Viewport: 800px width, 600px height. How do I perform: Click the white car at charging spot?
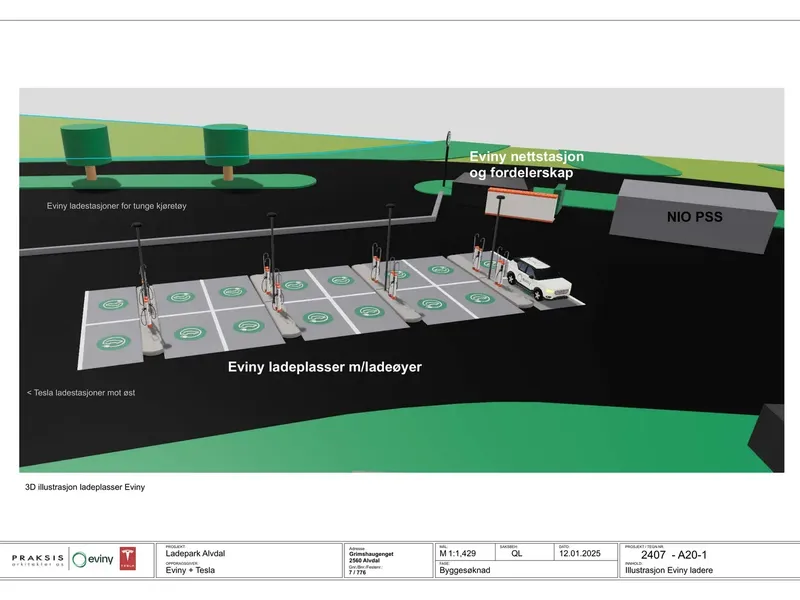click(538, 278)
